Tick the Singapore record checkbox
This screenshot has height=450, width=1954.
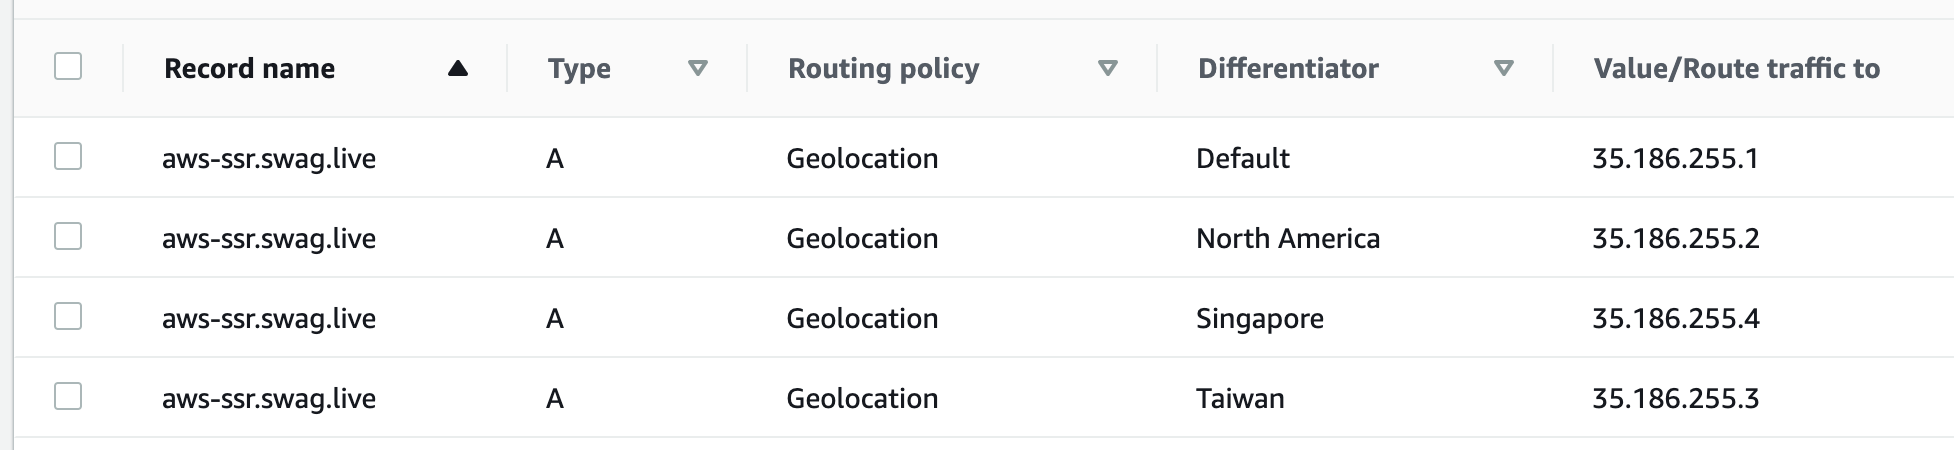68,317
